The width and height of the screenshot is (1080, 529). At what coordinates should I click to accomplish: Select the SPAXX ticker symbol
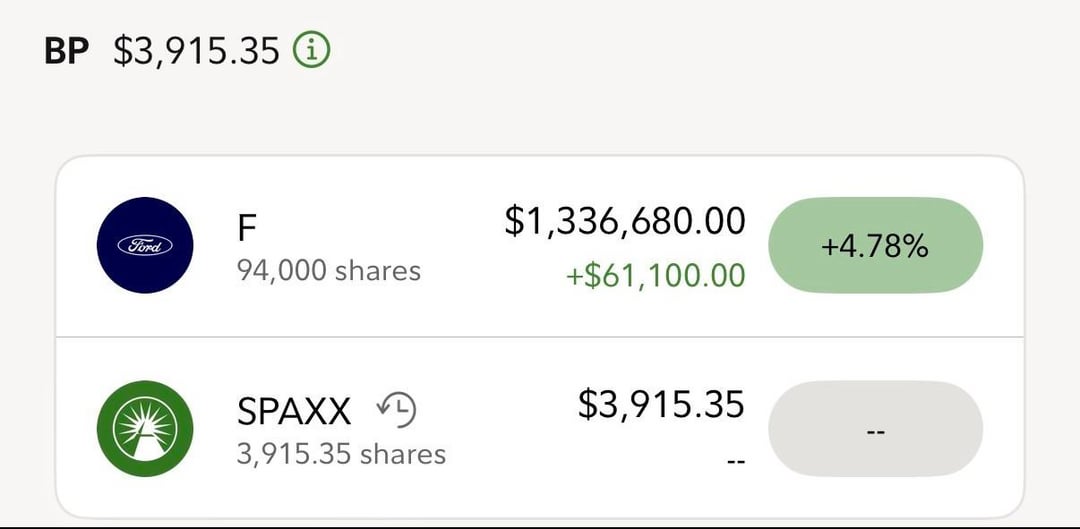pos(294,412)
